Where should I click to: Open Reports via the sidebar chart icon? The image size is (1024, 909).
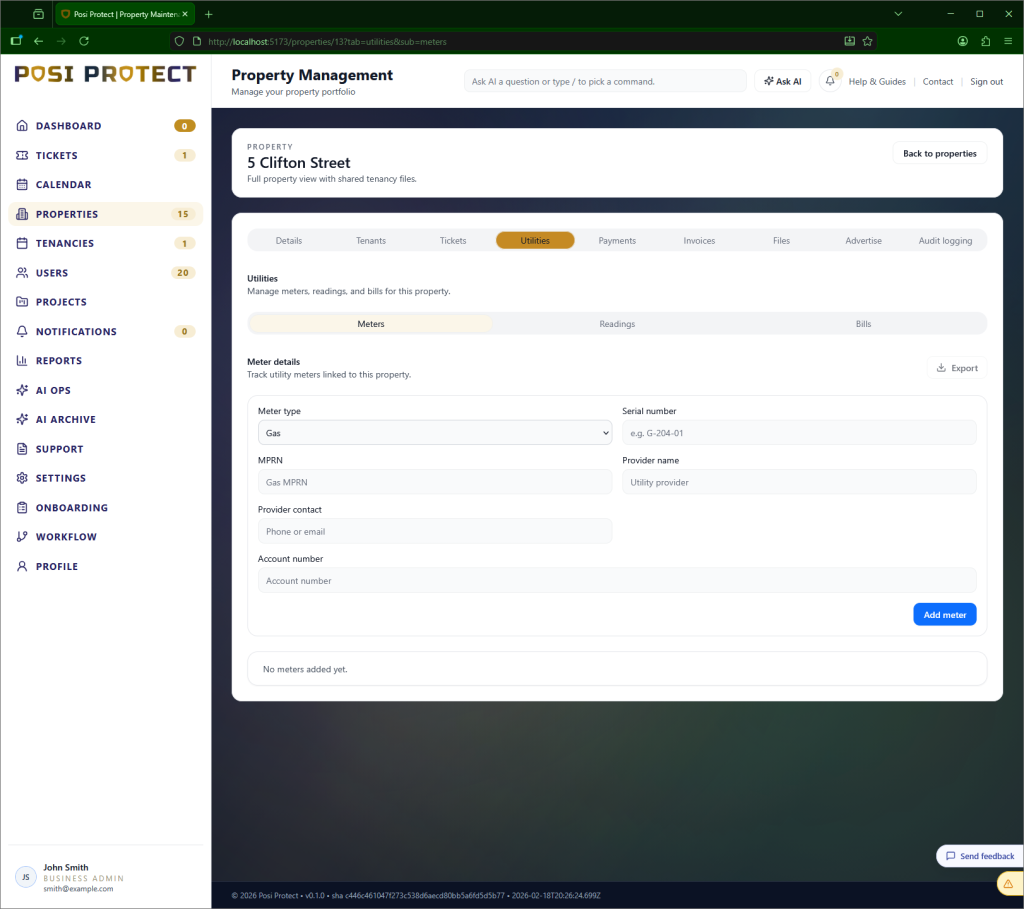[23, 361]
